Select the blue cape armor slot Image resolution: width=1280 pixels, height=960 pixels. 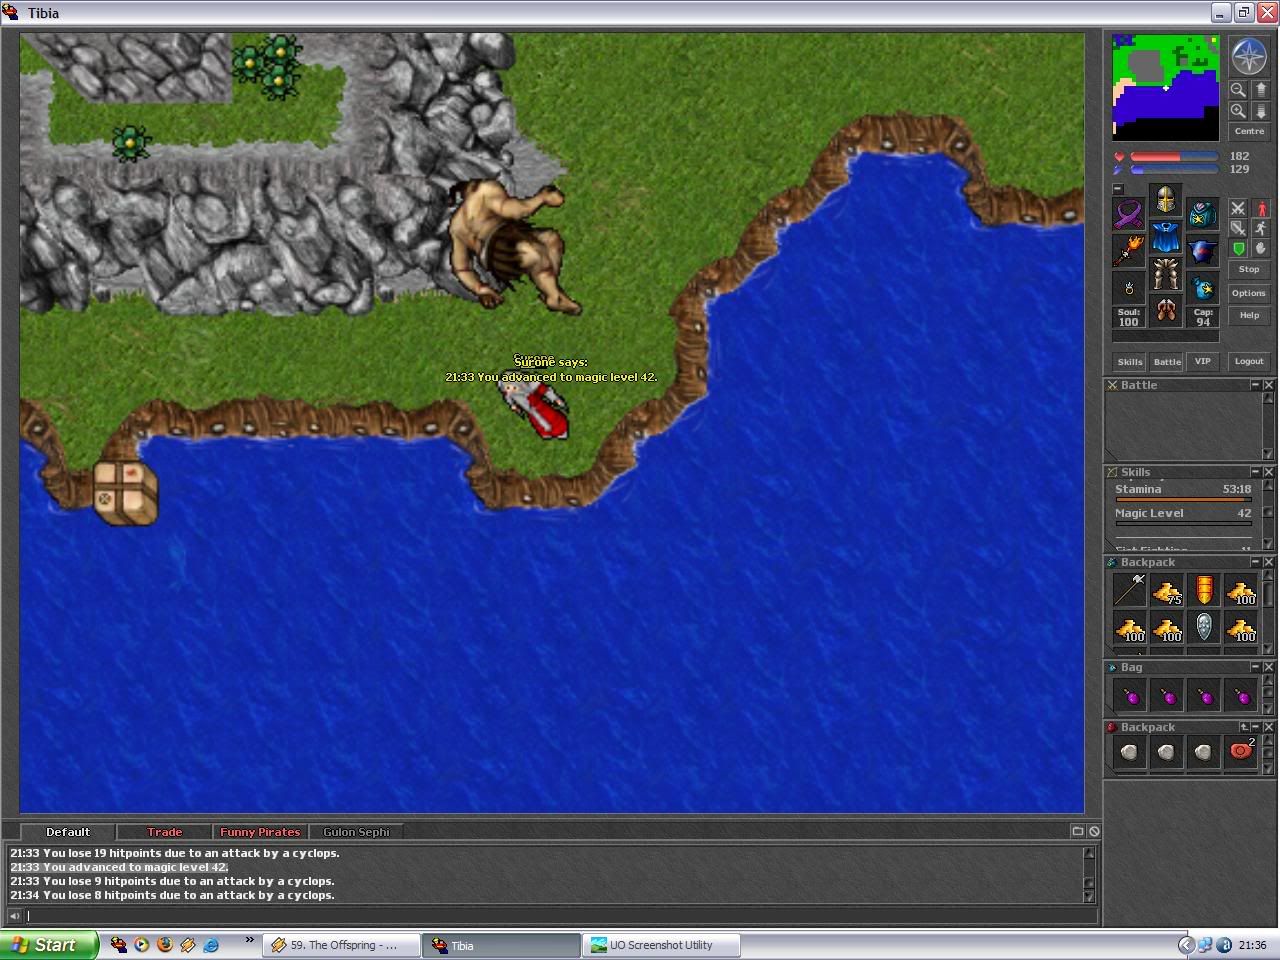(1165, 237)
